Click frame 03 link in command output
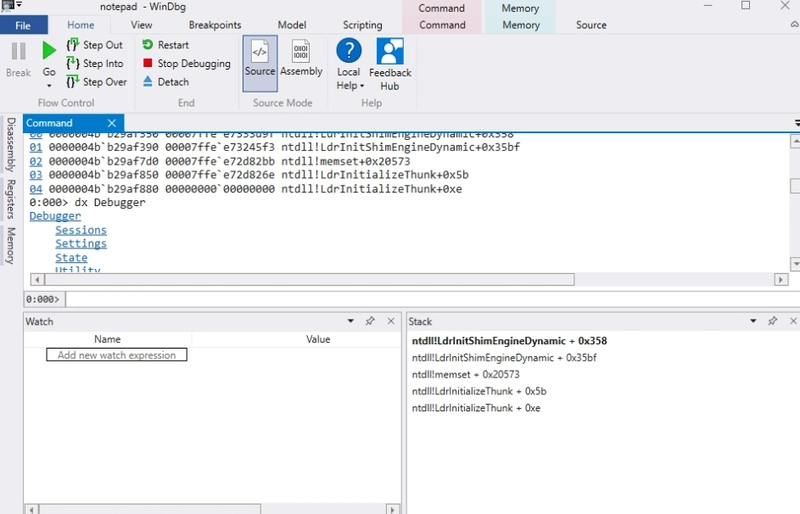This screenshot has height=514, width=800. [x=36, y=175]
